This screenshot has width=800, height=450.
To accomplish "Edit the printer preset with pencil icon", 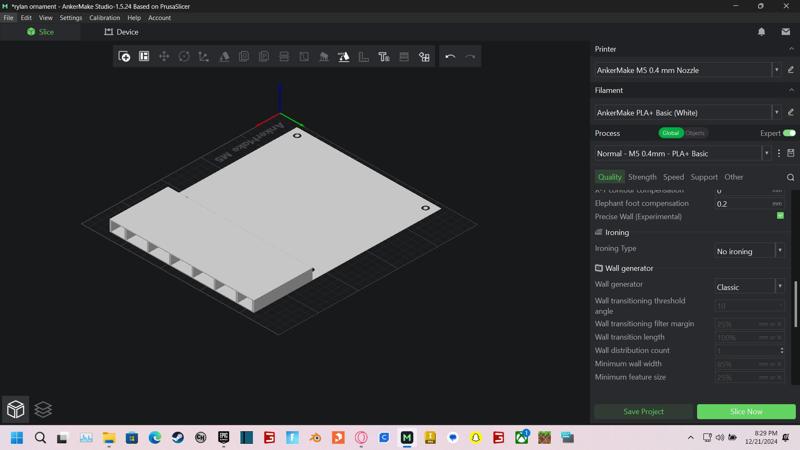I will coord(790,70).
